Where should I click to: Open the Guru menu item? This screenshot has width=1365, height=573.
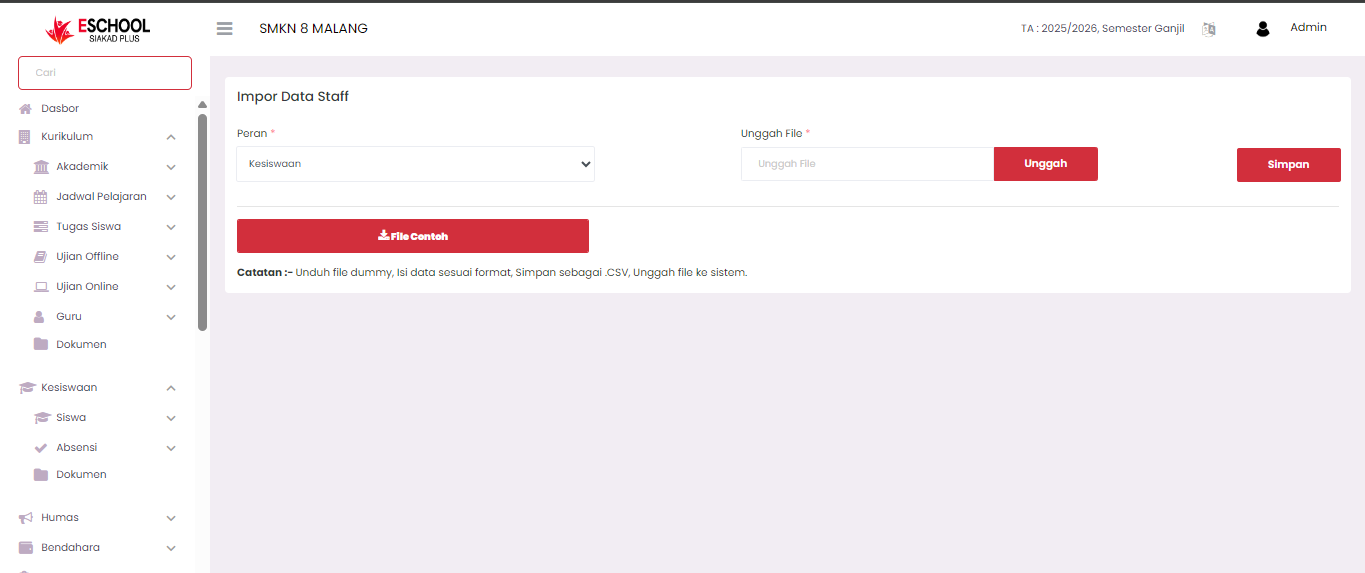[69, 317]
